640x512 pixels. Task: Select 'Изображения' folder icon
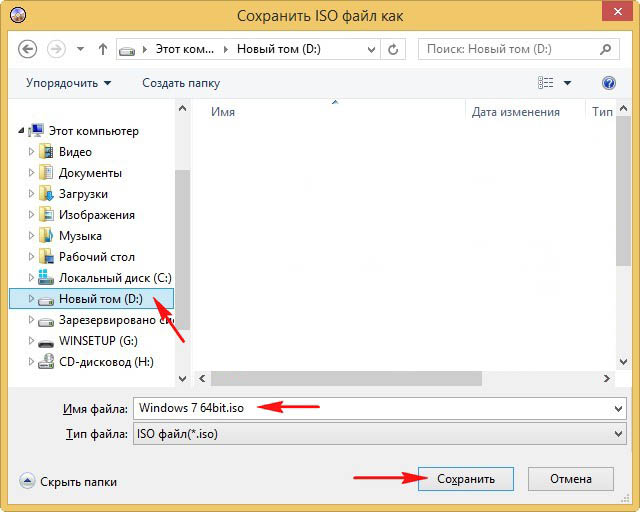pyautogui.click(x=46, y=214)
